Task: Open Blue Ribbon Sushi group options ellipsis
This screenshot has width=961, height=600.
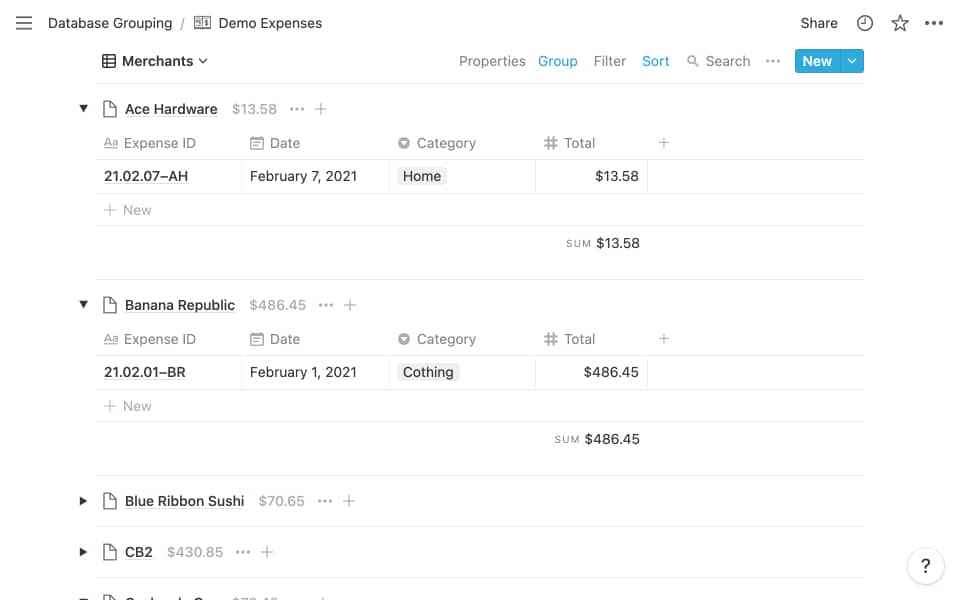Action: [325, 501]
